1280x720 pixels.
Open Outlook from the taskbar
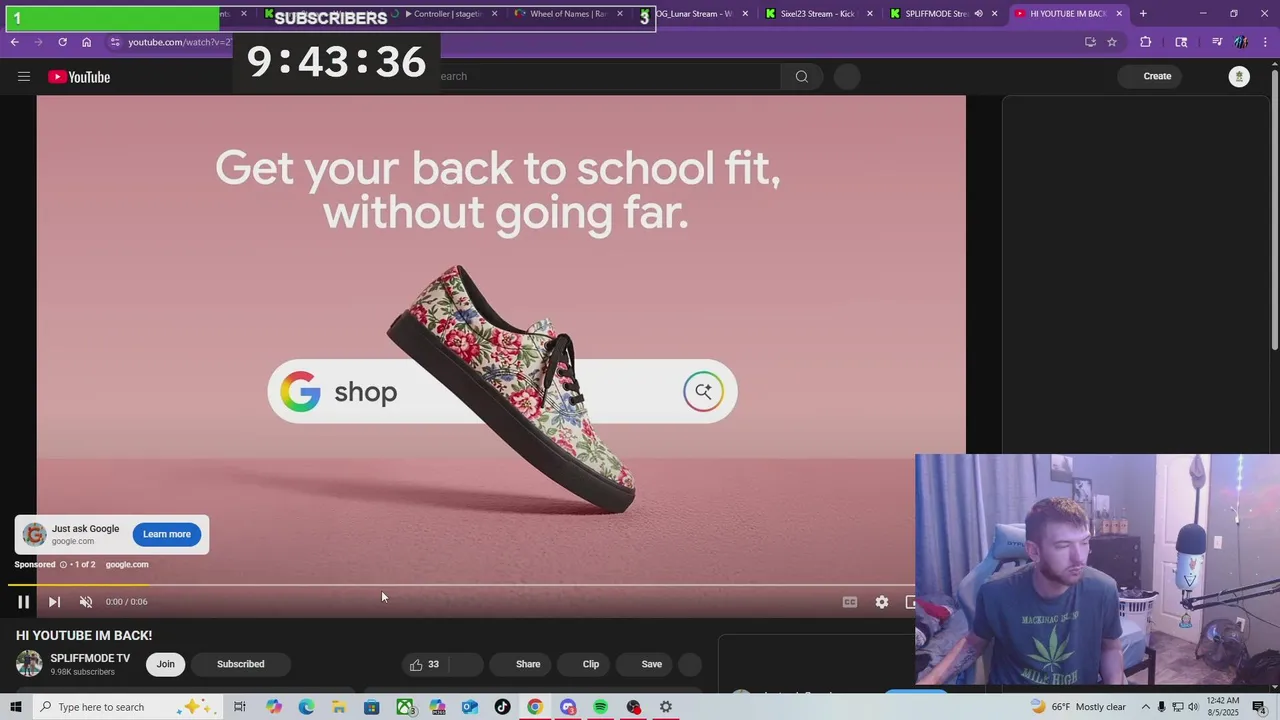click(x=470, y=707)
